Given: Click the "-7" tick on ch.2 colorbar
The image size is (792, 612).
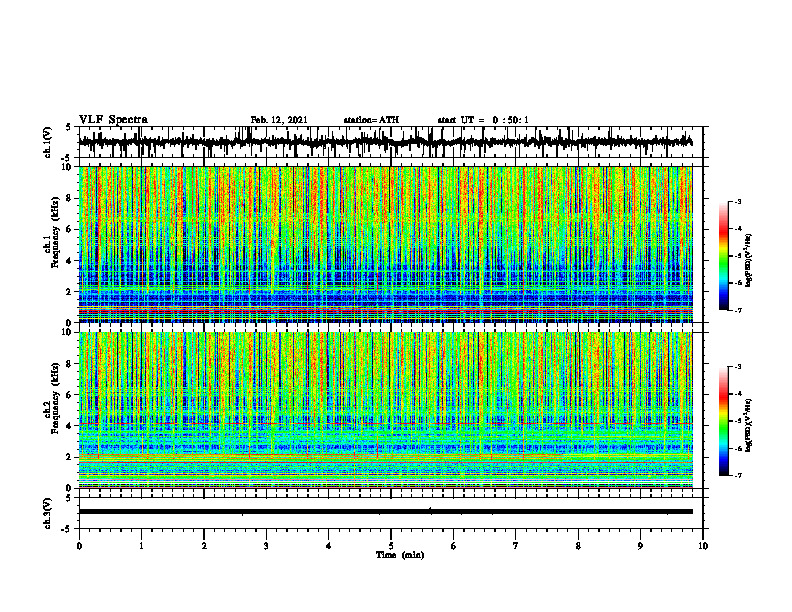Looking at the screenshot, I should (x=738, y=476).
